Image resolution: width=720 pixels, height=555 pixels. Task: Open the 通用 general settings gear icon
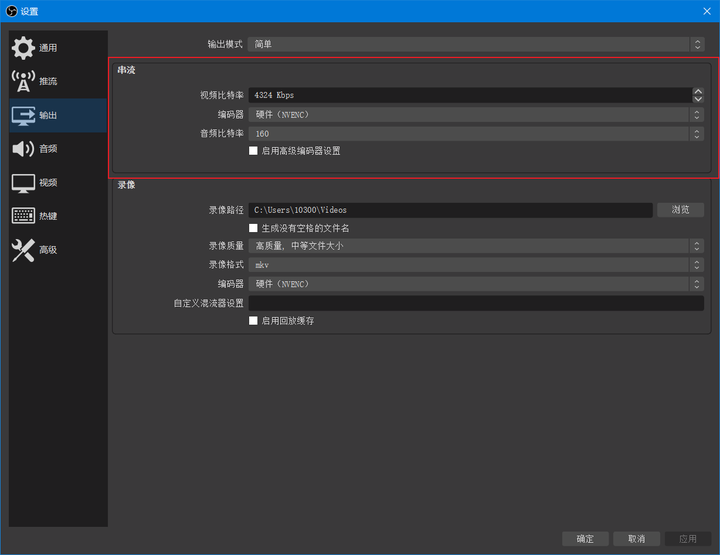[23, 48]
